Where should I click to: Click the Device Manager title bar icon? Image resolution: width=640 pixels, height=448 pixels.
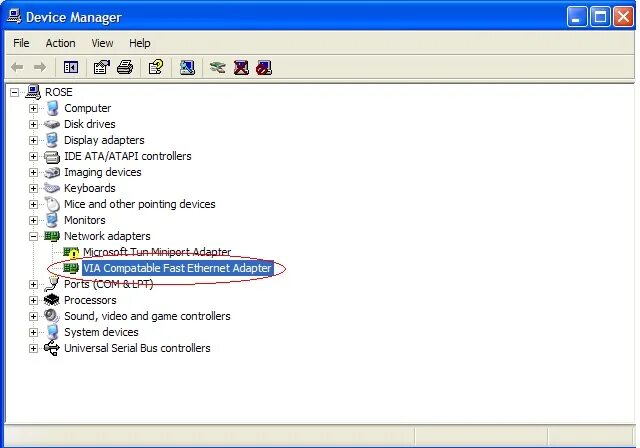coord(14,17)
